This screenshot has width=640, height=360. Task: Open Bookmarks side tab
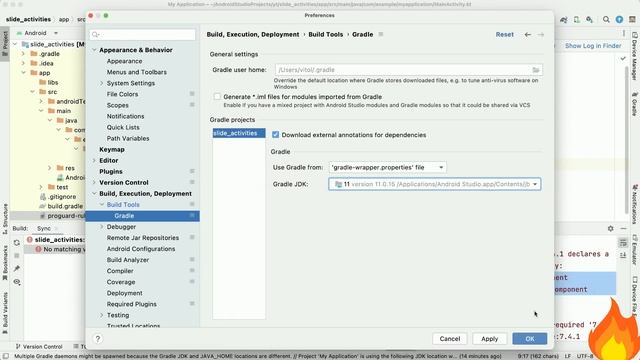pos(5,263)
